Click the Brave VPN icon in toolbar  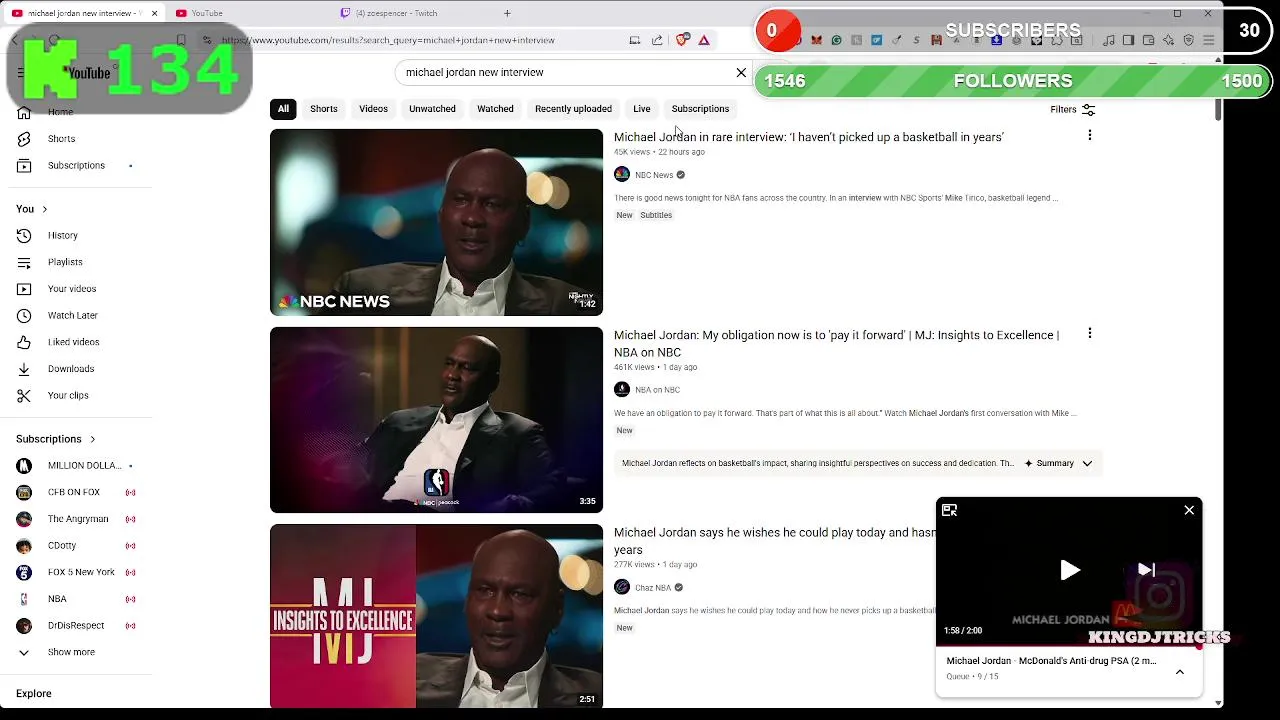point(1188,40)
